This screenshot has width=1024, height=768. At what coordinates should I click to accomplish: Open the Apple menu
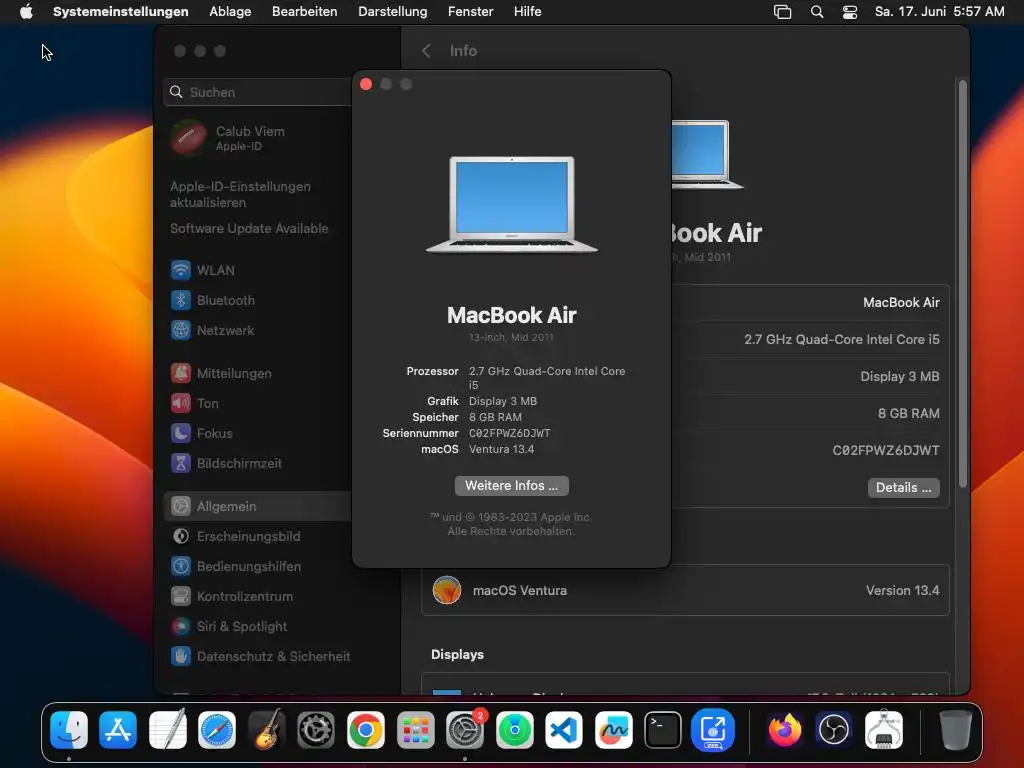pyautogui.click(x=26, y=11)
